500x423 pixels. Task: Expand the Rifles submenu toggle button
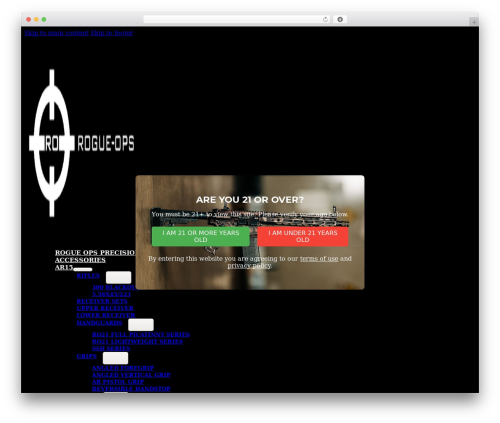(119, 277)
